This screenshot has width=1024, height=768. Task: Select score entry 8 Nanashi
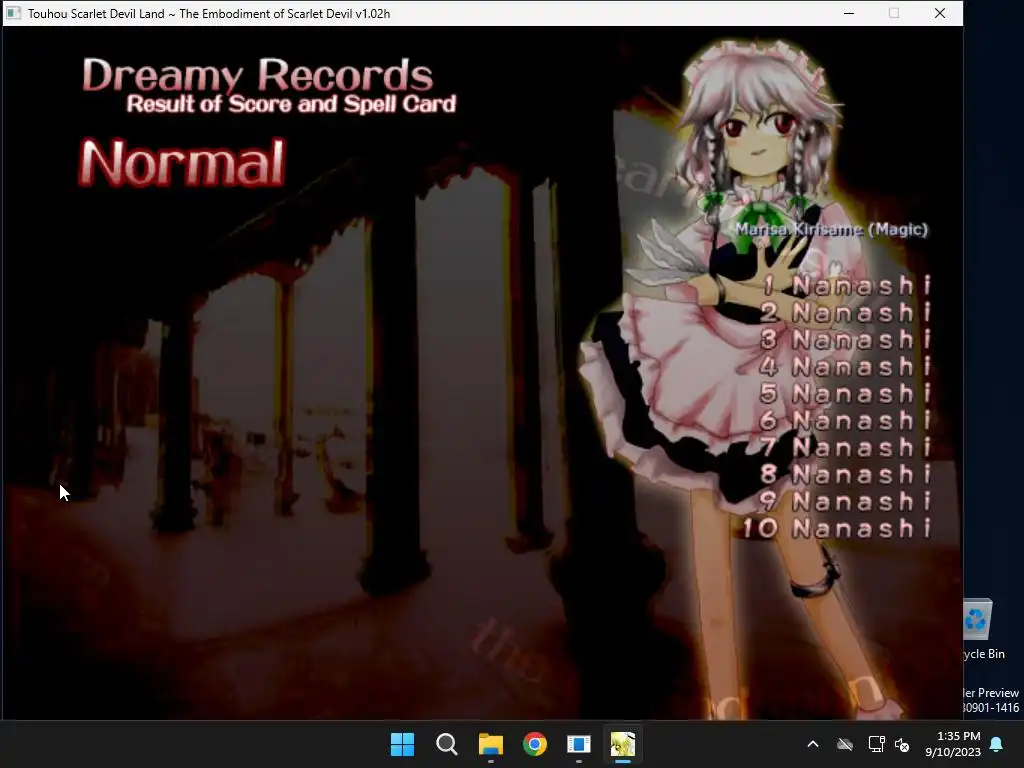coord(846,475)
